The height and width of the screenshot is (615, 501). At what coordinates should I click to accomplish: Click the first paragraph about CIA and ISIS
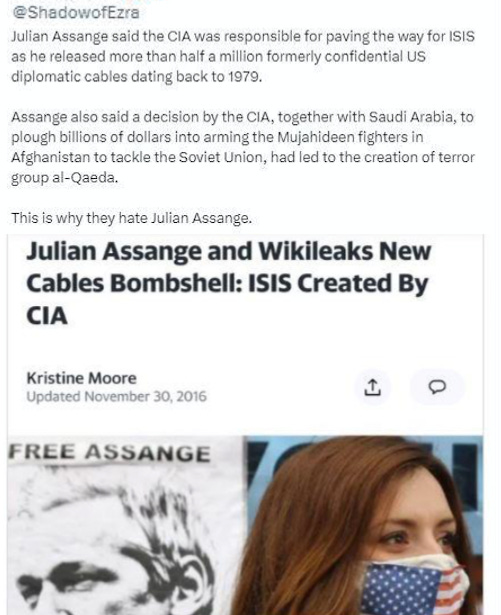coord(243,56)
